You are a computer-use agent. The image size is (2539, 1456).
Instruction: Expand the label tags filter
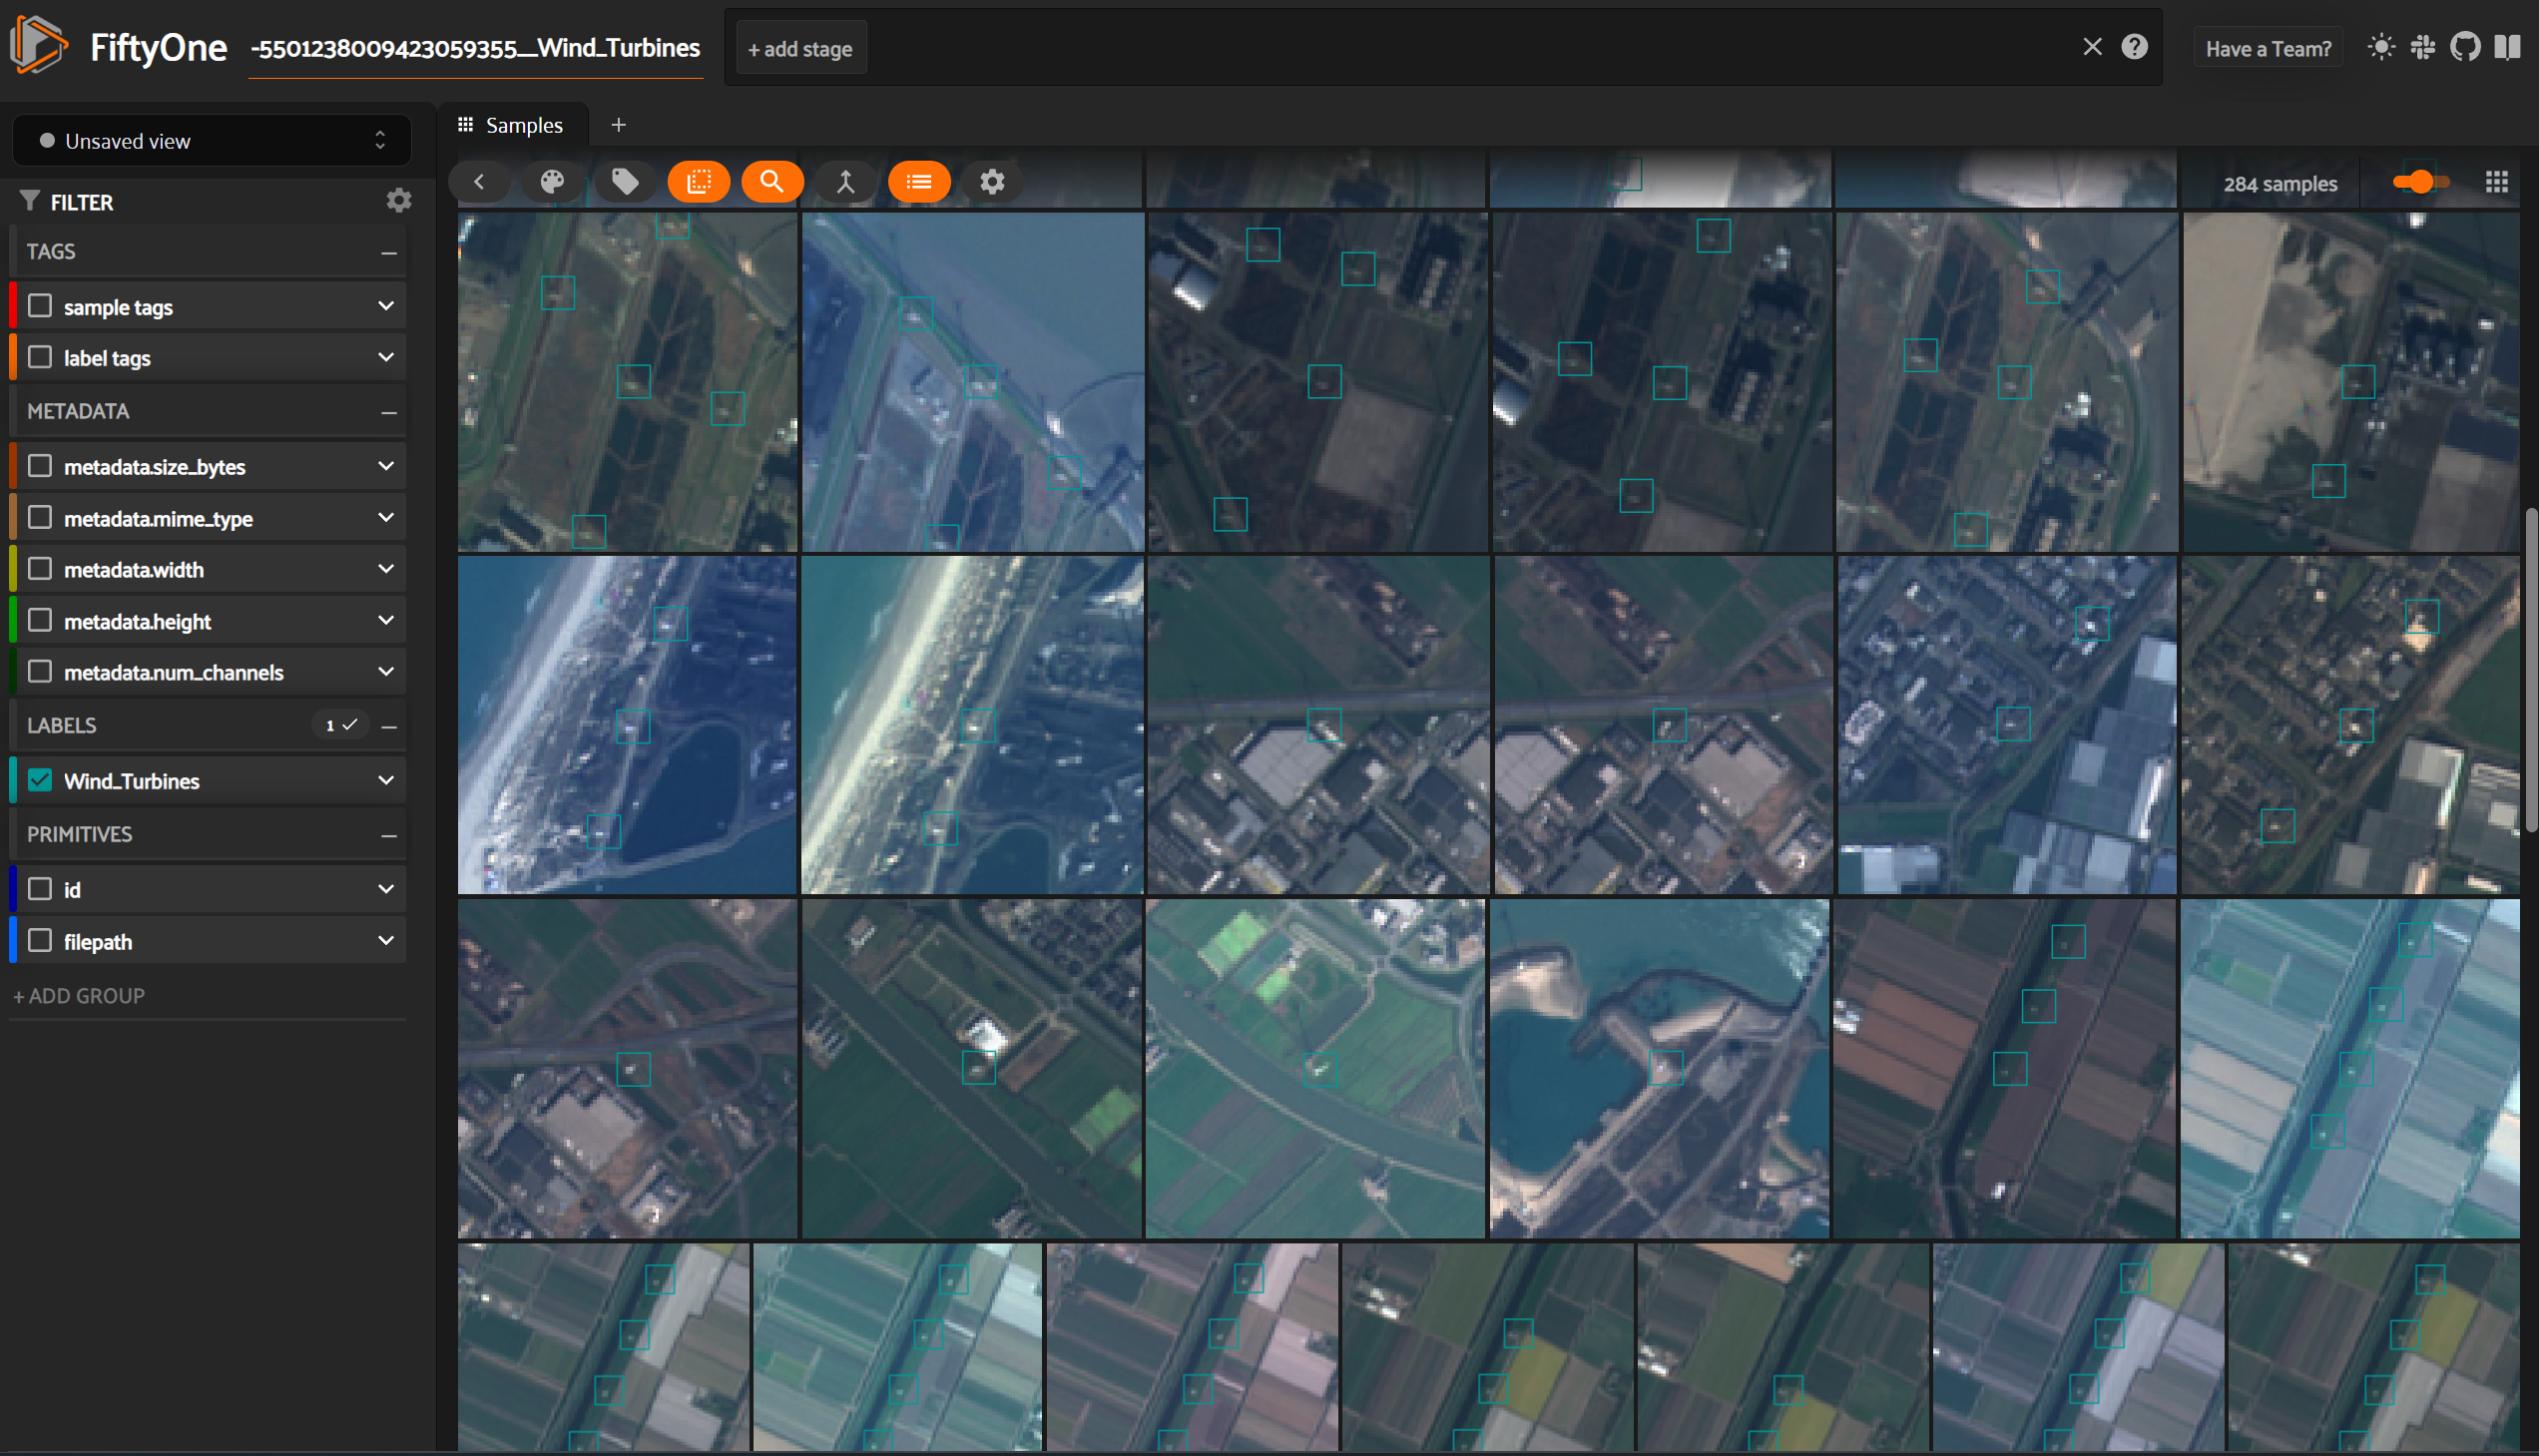pyautogui.click(x=386, y=357)
